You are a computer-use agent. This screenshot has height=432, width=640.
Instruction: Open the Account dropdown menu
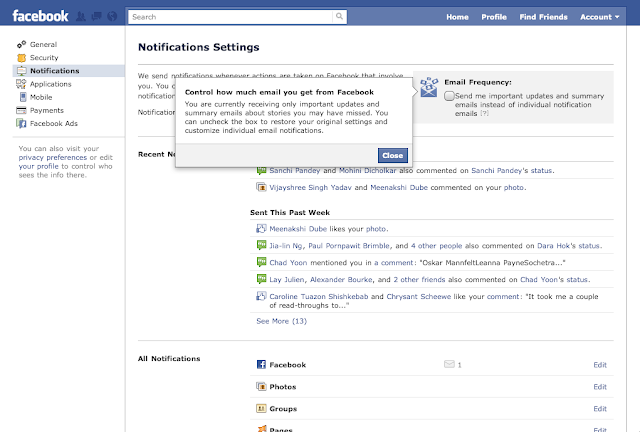(600, 17)
